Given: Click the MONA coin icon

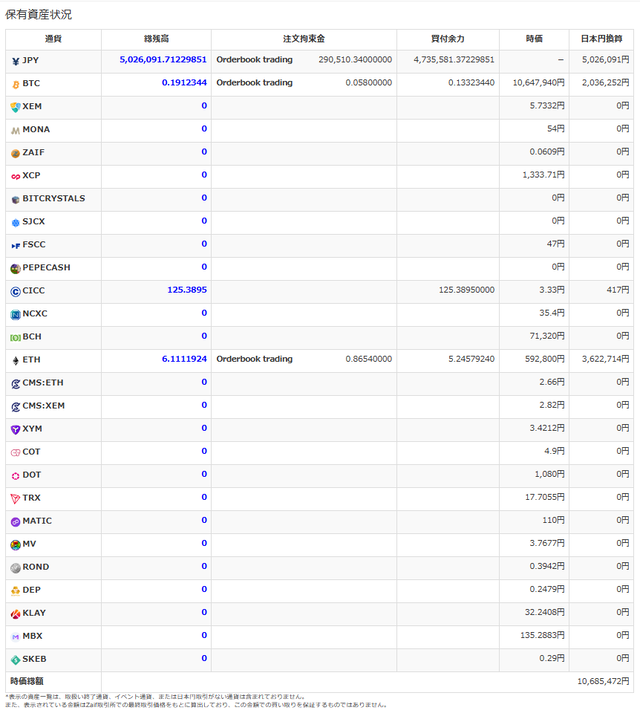Looking at the screenshot, I should [x=16, y=131].
